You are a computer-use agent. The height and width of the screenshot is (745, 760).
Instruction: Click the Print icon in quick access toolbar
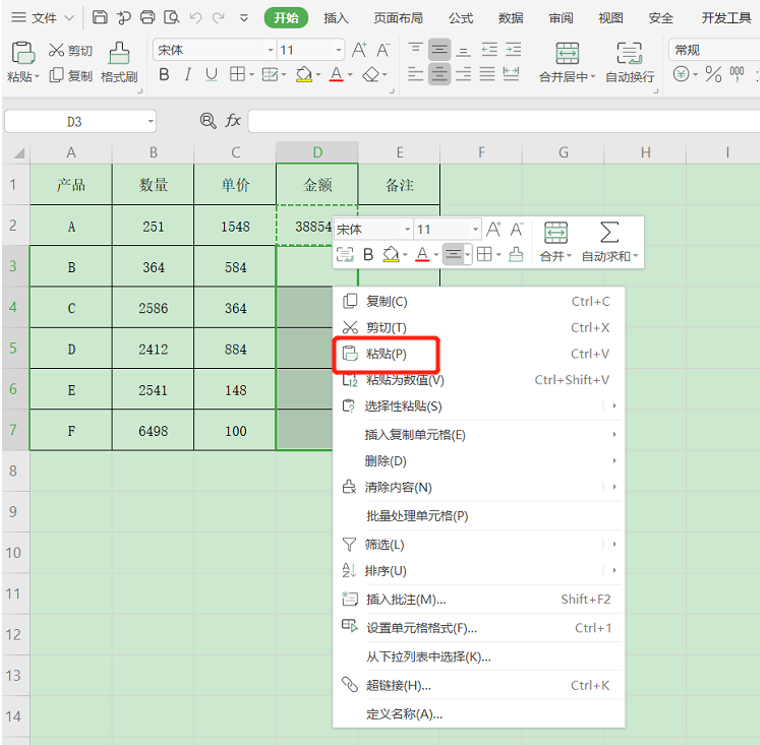point(147,17)
